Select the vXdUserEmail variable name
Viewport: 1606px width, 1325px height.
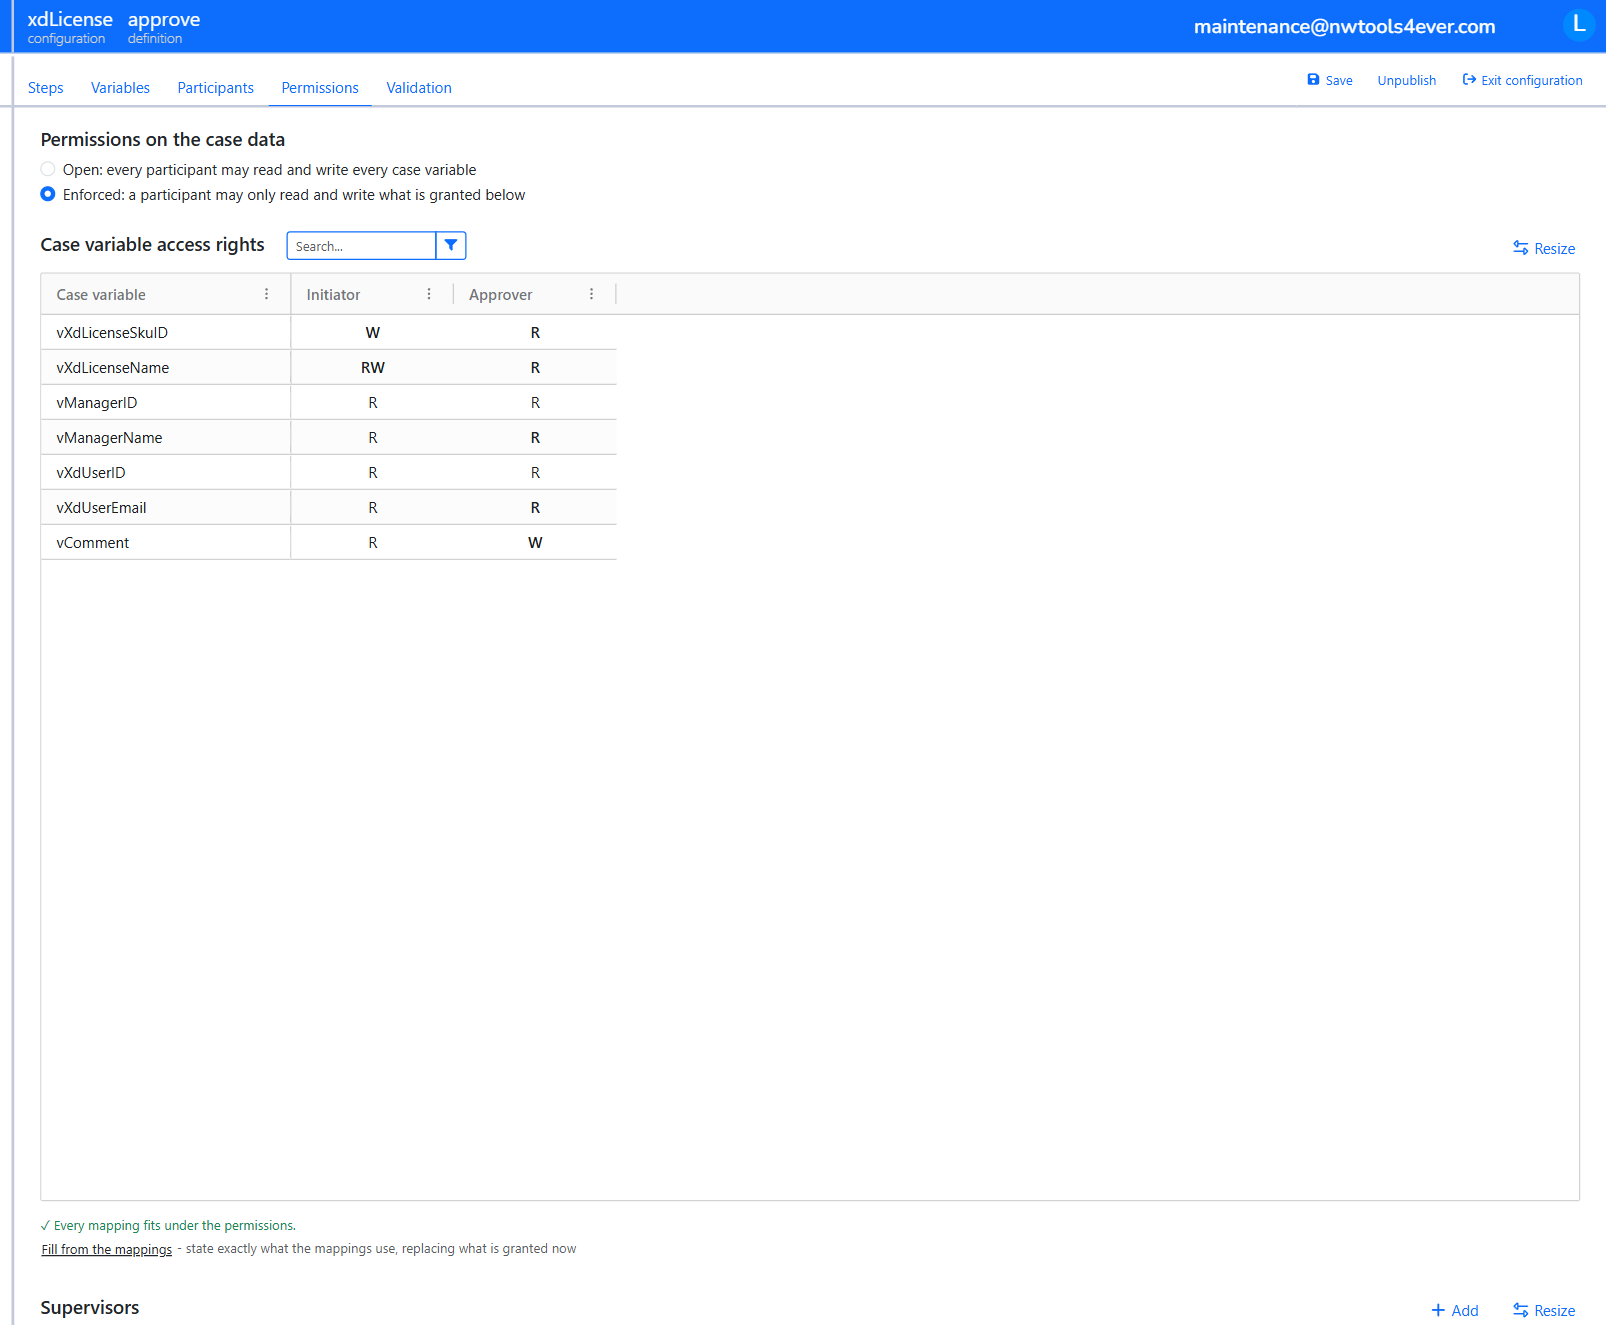(101, 507)
